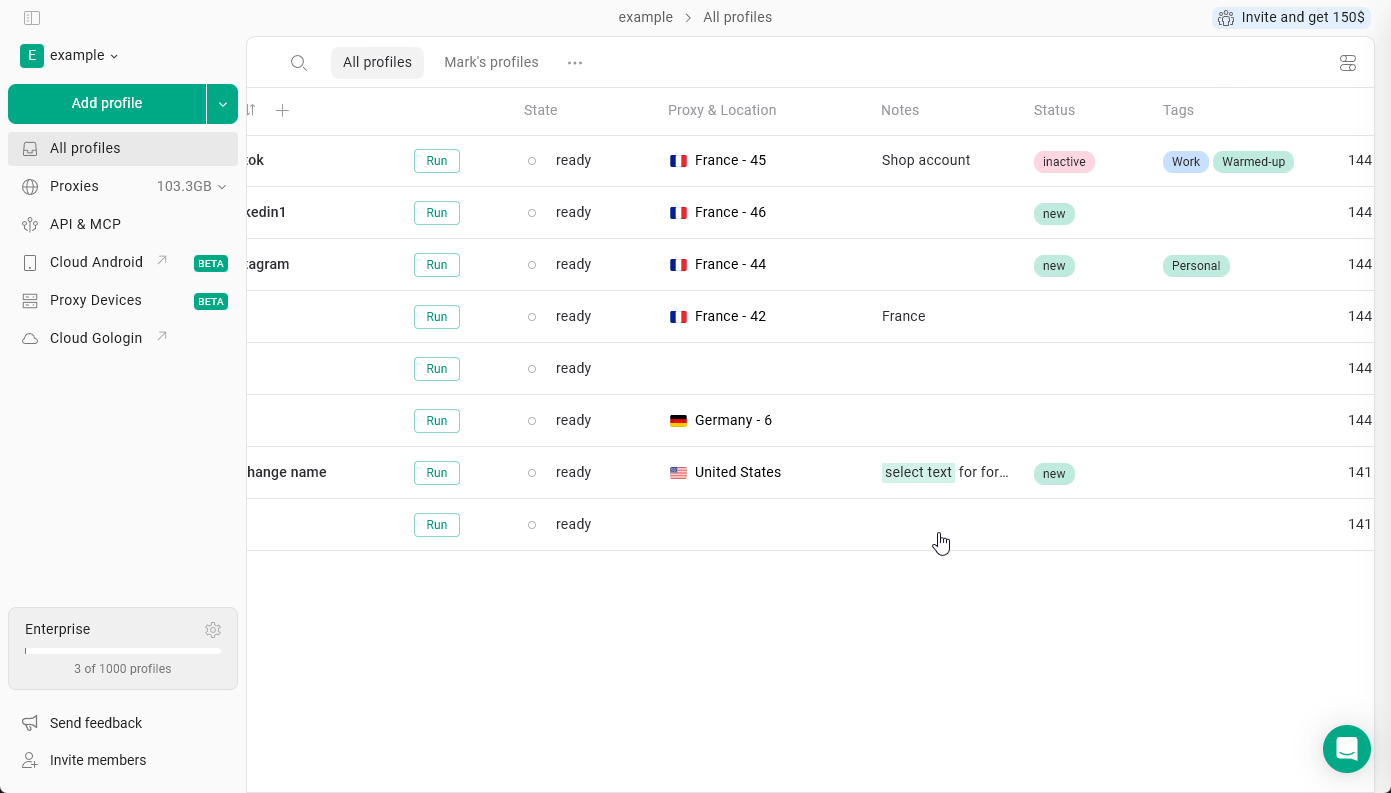Click the API & MCP icon

(30, 225)
